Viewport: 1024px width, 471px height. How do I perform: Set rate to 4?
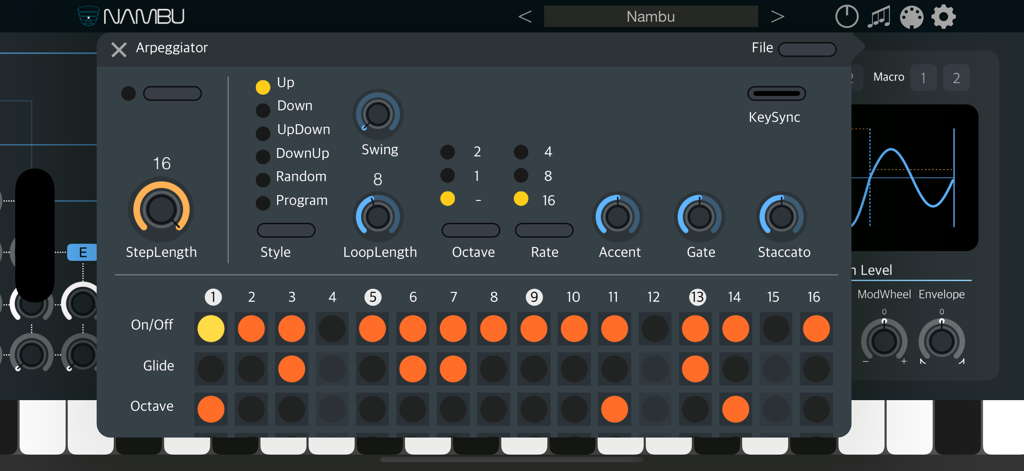(x=520, y=152)
